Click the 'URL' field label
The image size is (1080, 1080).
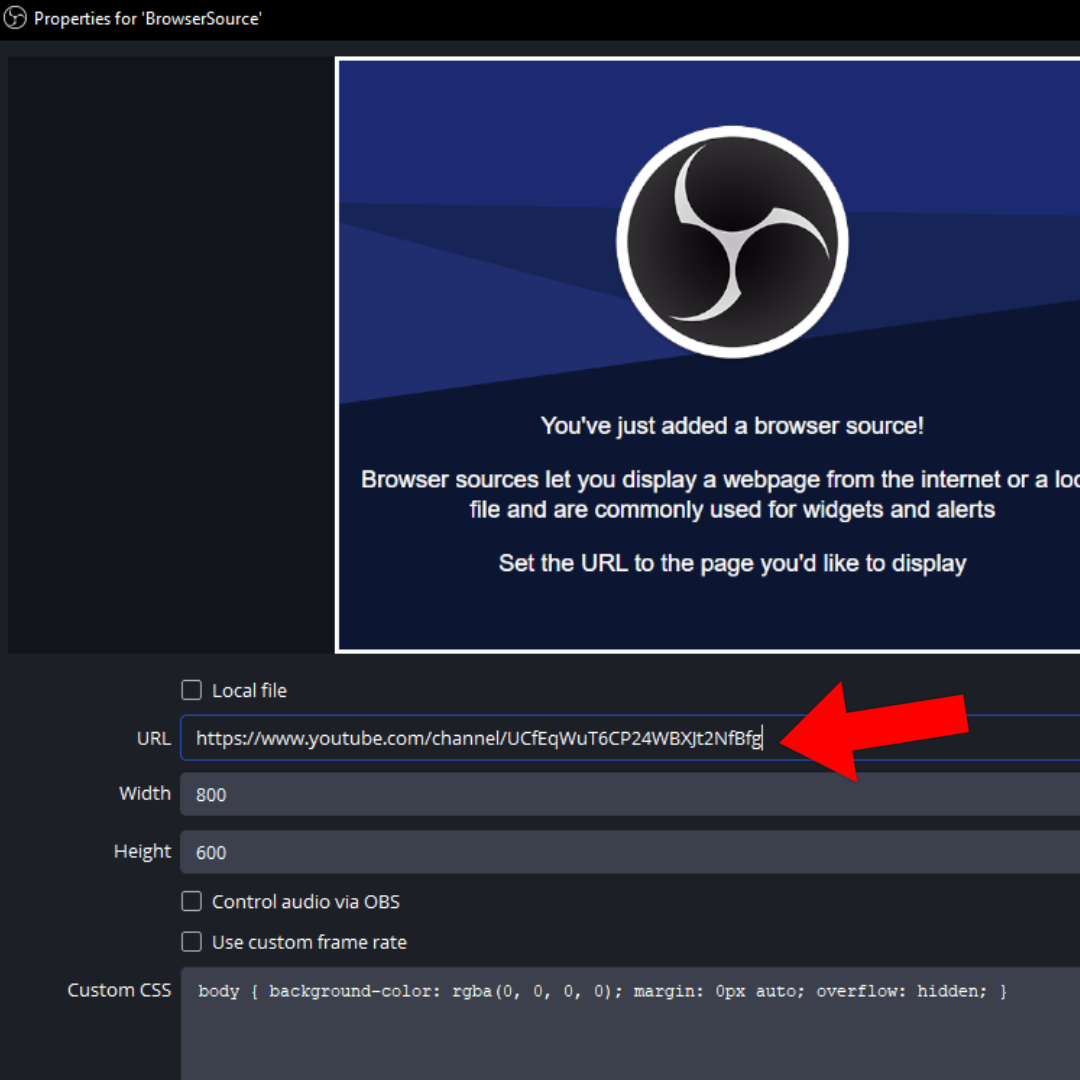pos(153,739)
